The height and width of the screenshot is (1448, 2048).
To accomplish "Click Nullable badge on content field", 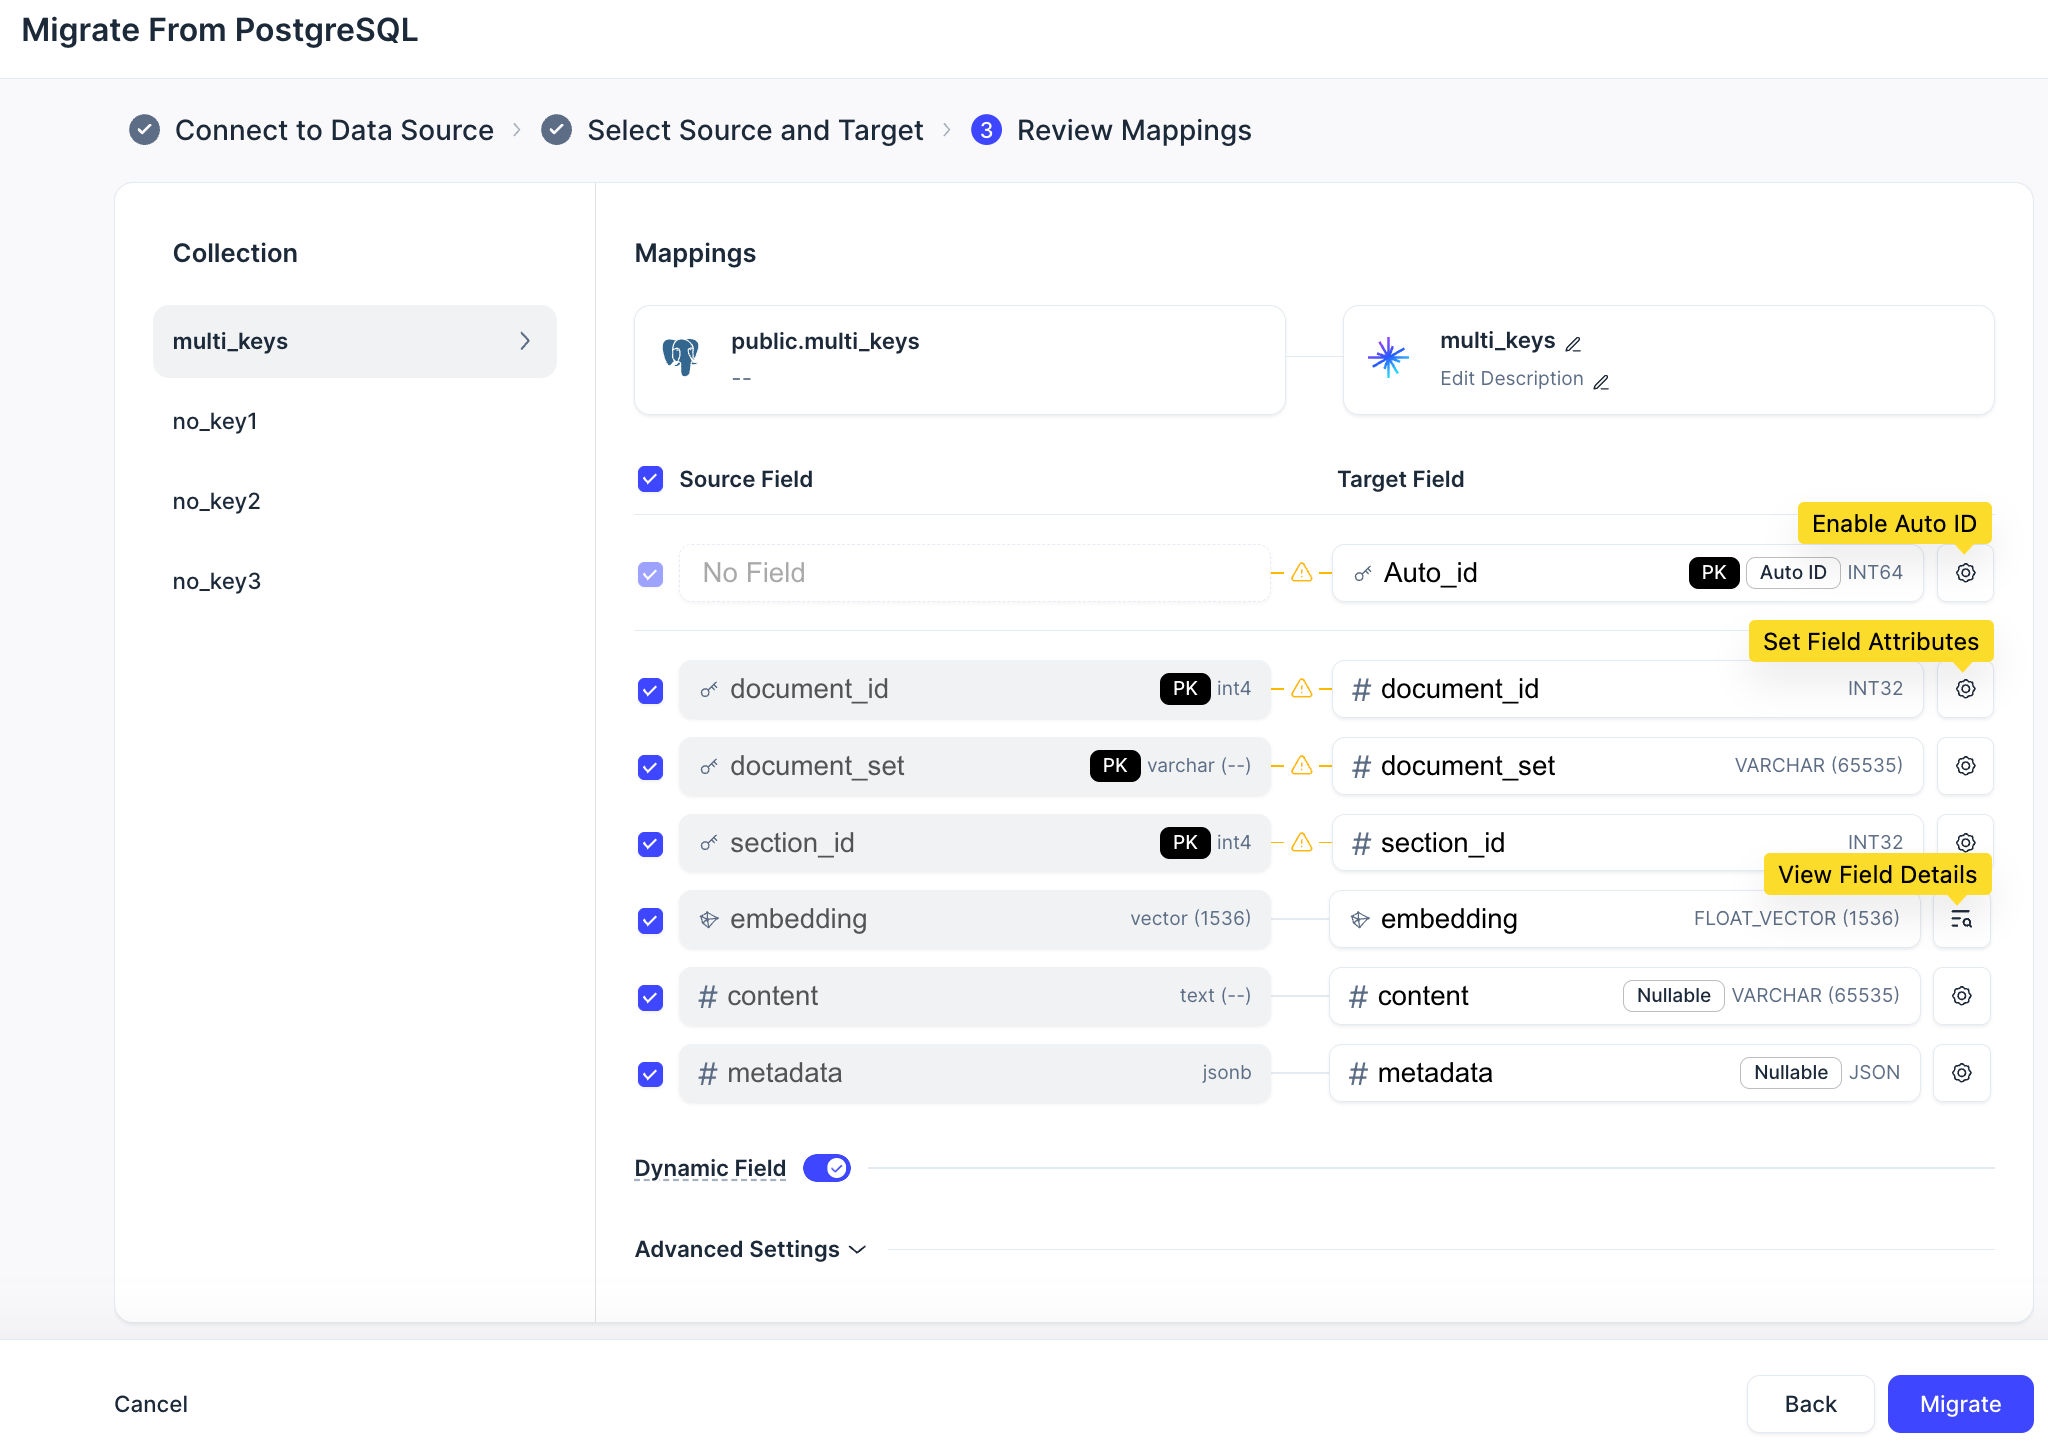I will click(x=1673, y=996).
